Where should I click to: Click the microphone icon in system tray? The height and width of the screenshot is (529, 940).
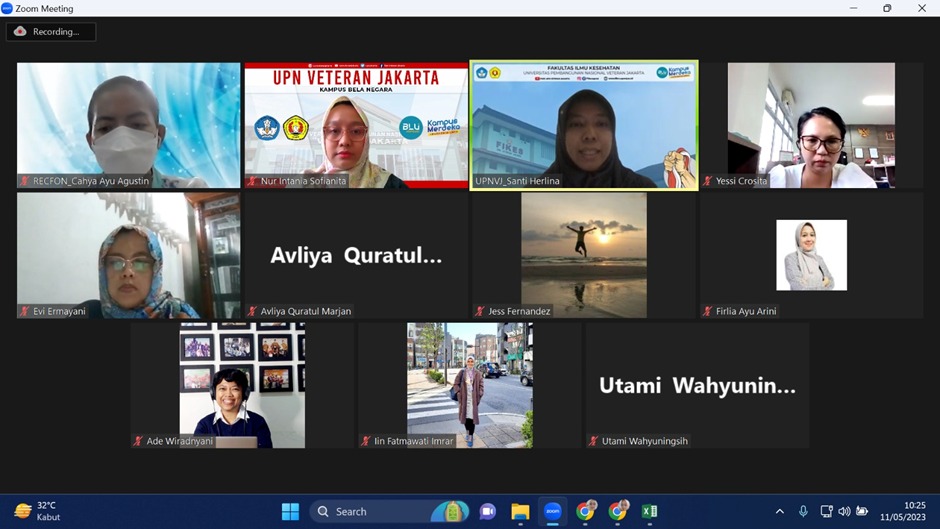pos(803,512)
